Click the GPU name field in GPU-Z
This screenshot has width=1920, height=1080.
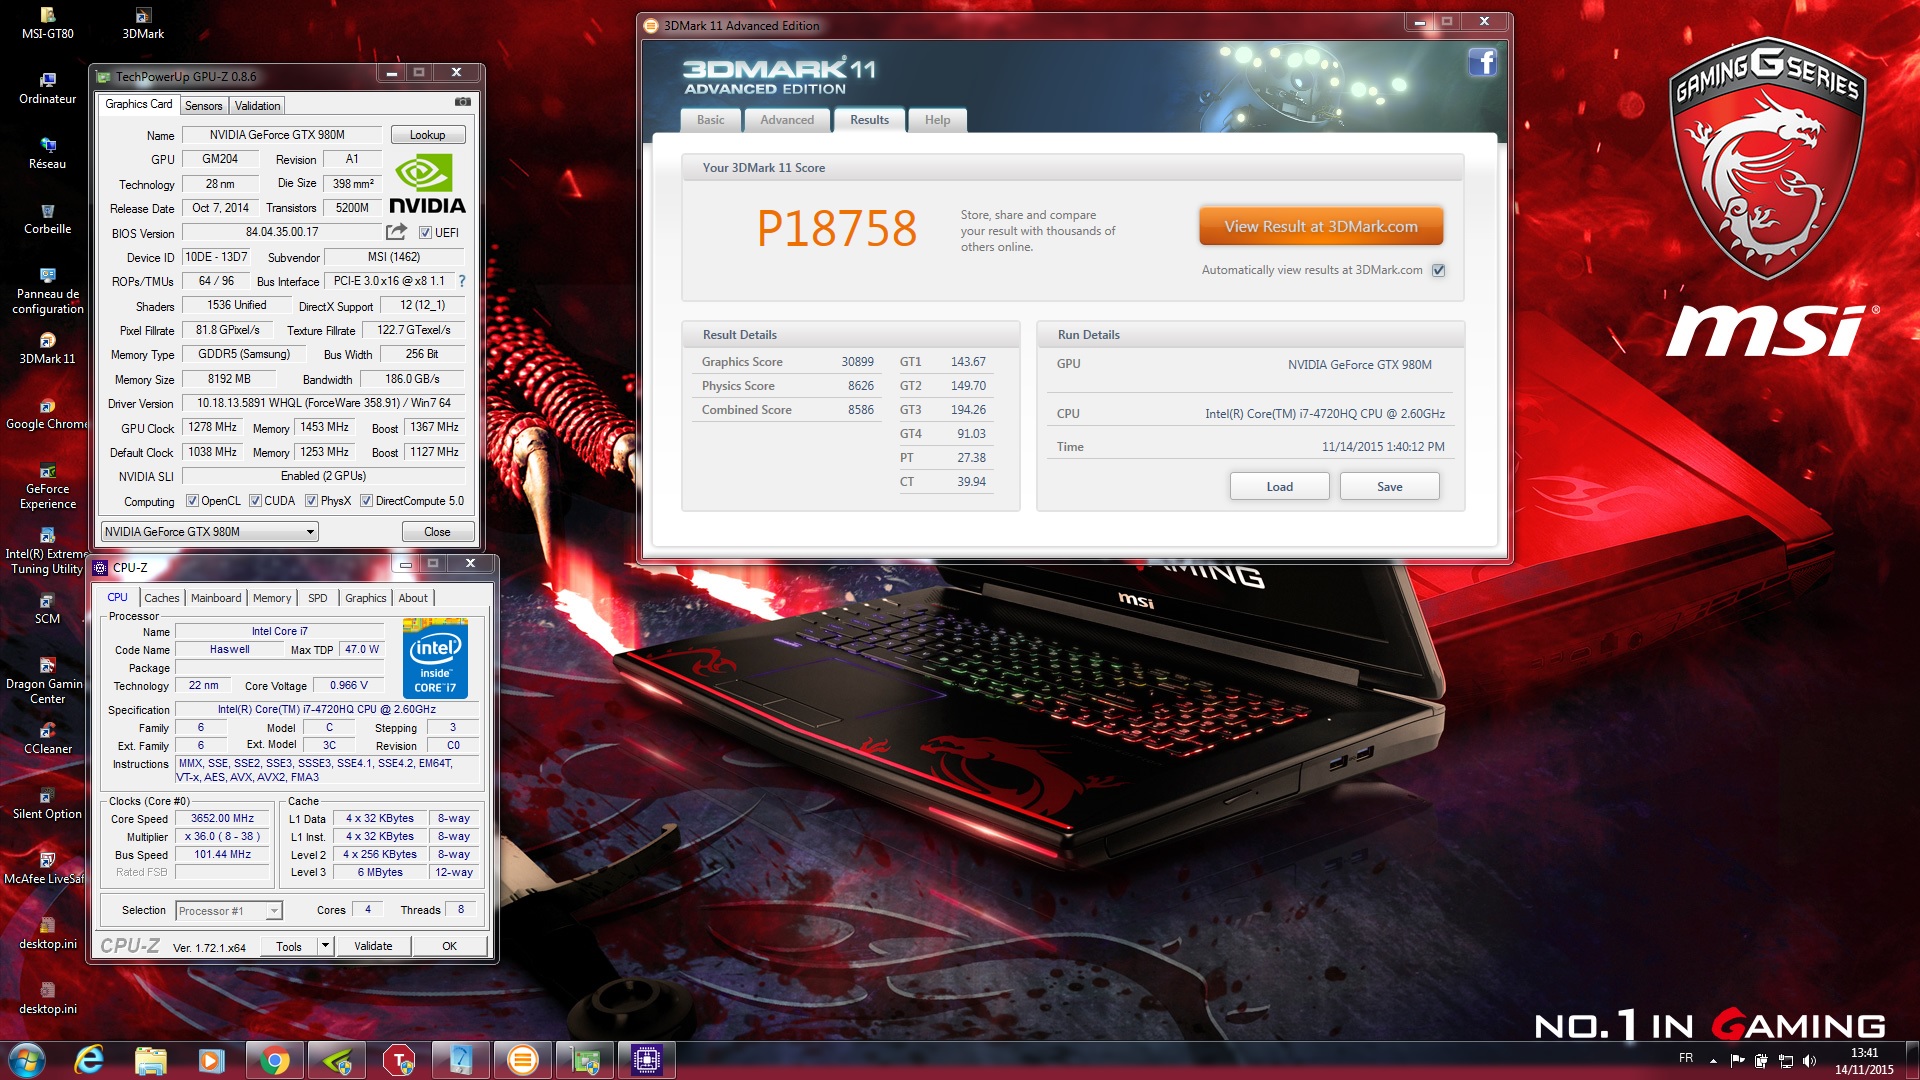tap(281, 135)
